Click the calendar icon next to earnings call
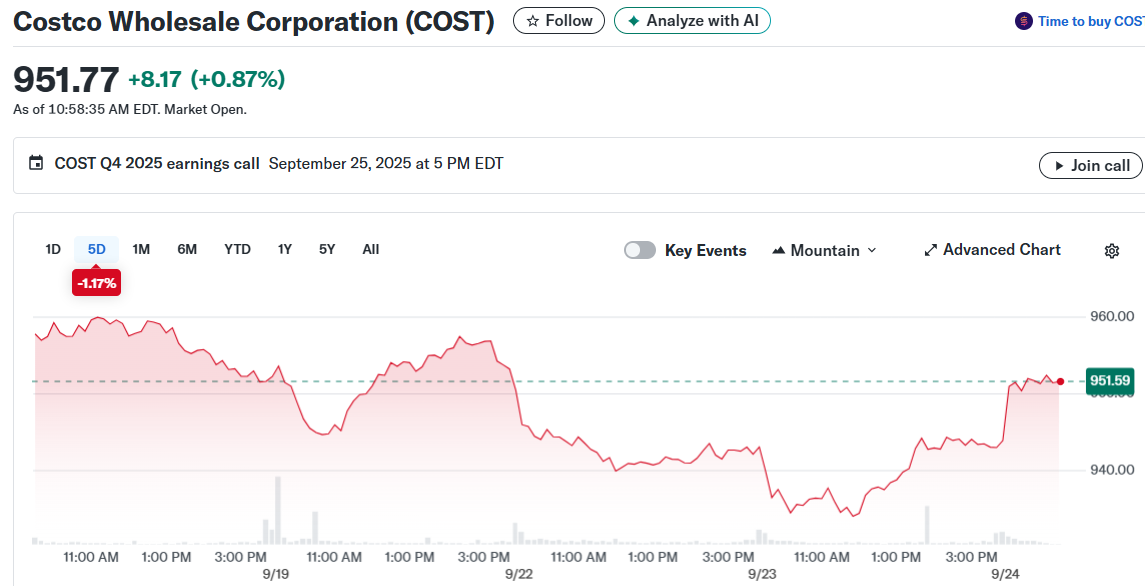 36,163
